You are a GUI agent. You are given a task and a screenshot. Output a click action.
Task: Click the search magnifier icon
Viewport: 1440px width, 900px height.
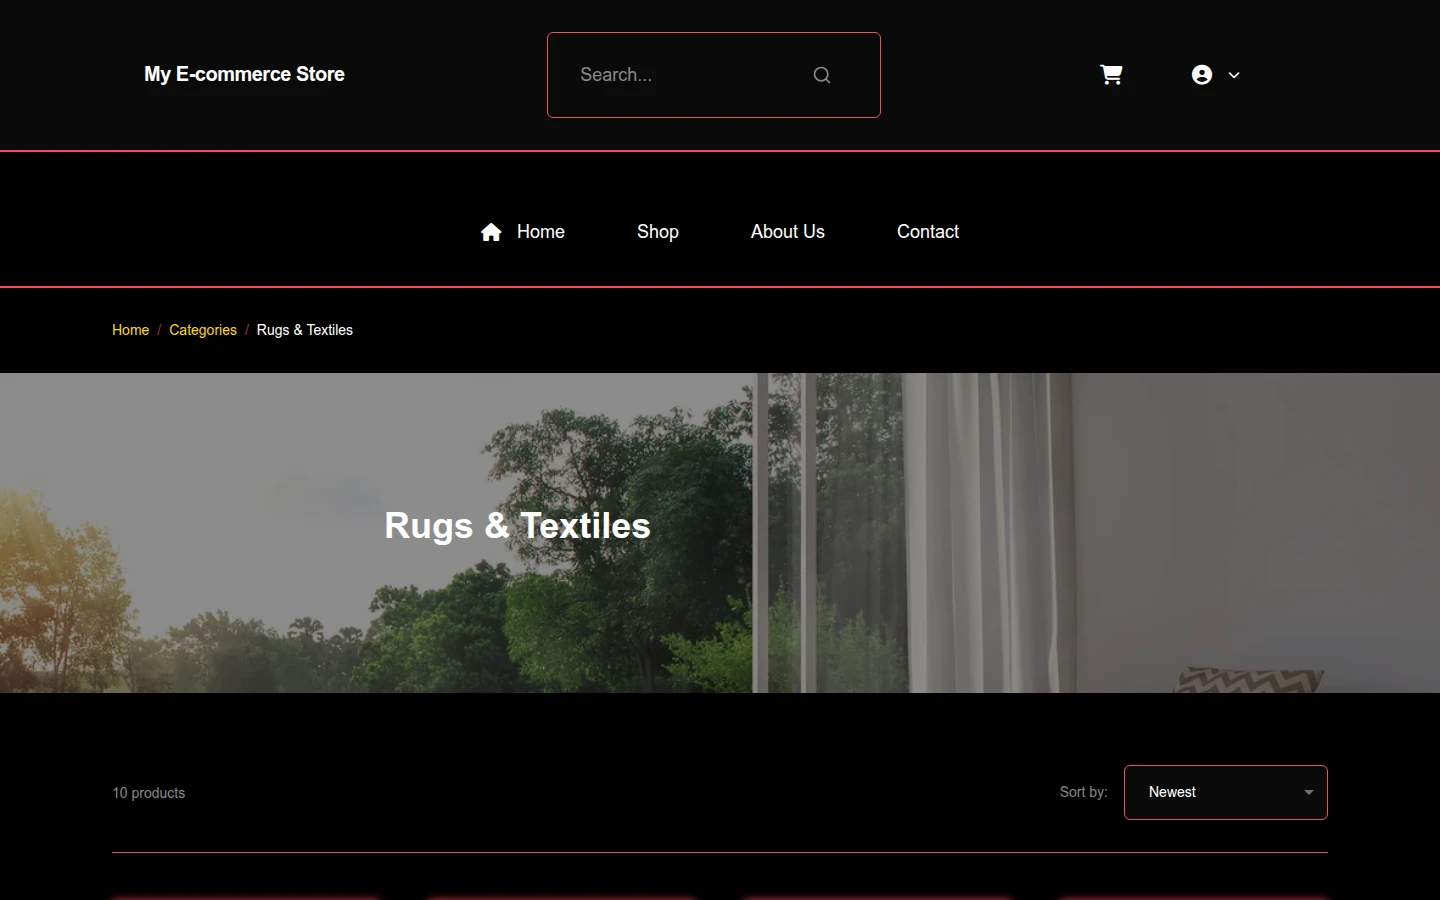[x=822, y=75]
